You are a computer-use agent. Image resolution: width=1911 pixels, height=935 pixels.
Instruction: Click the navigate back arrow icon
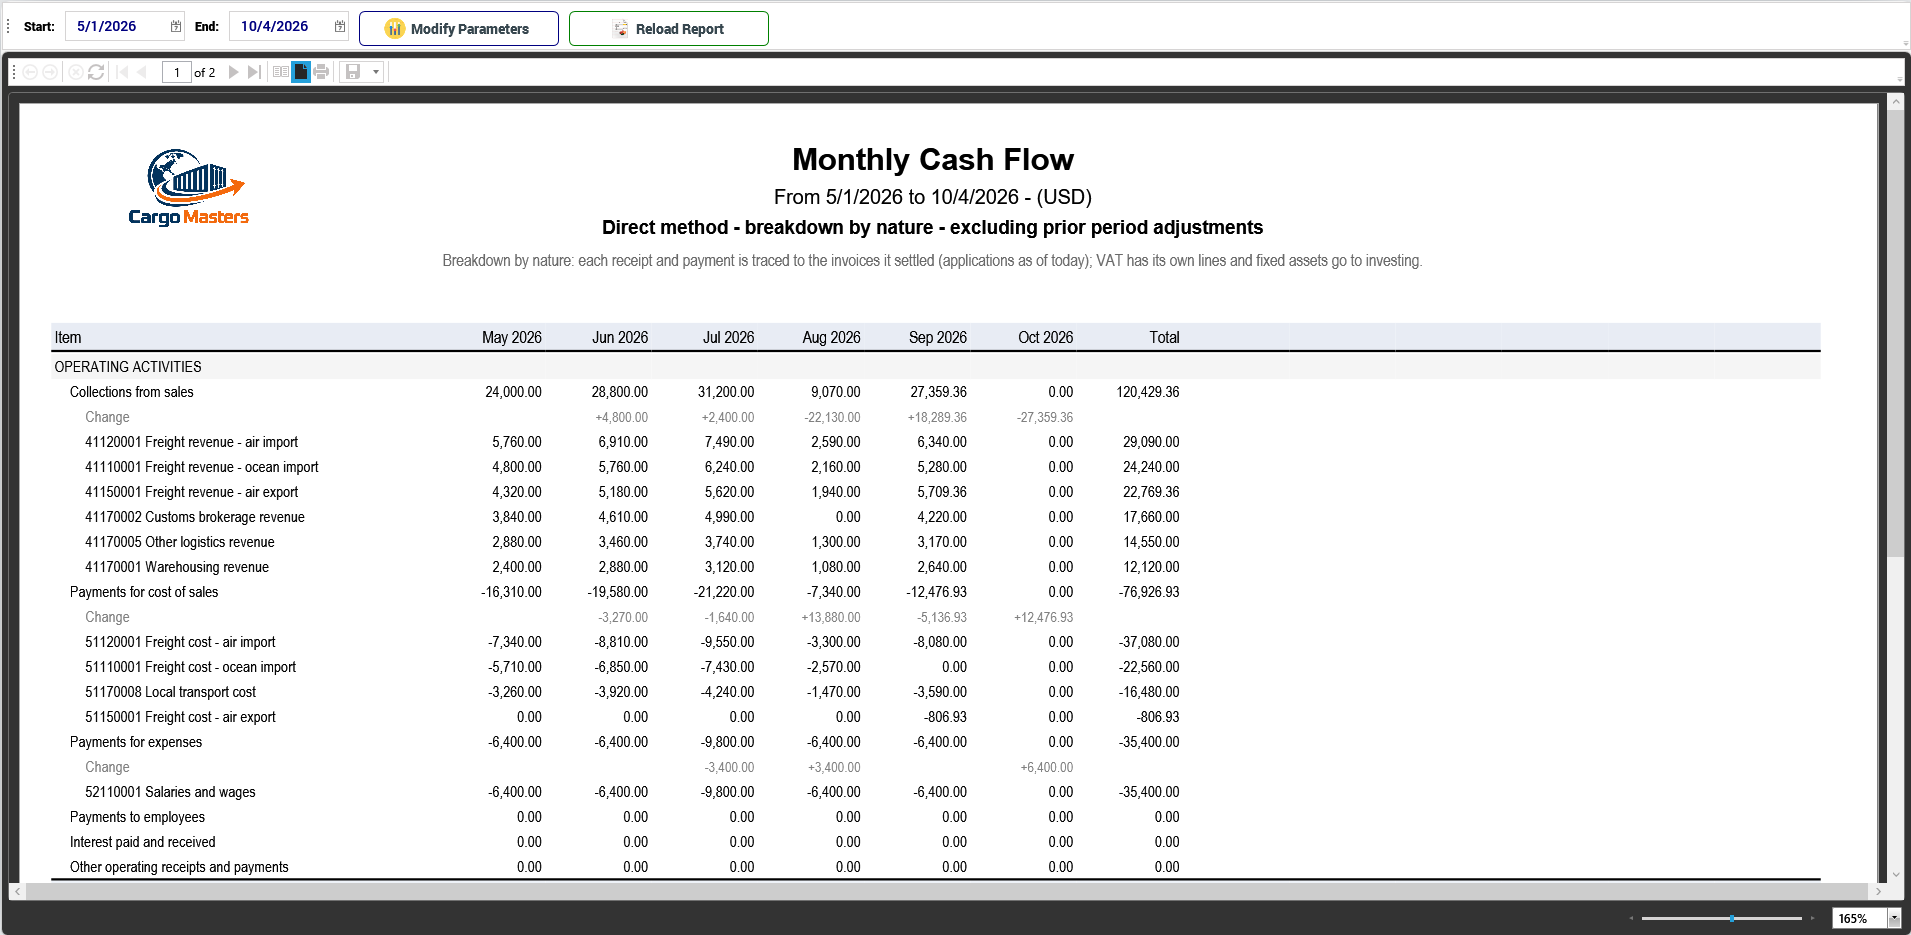(x=30, y=72)
